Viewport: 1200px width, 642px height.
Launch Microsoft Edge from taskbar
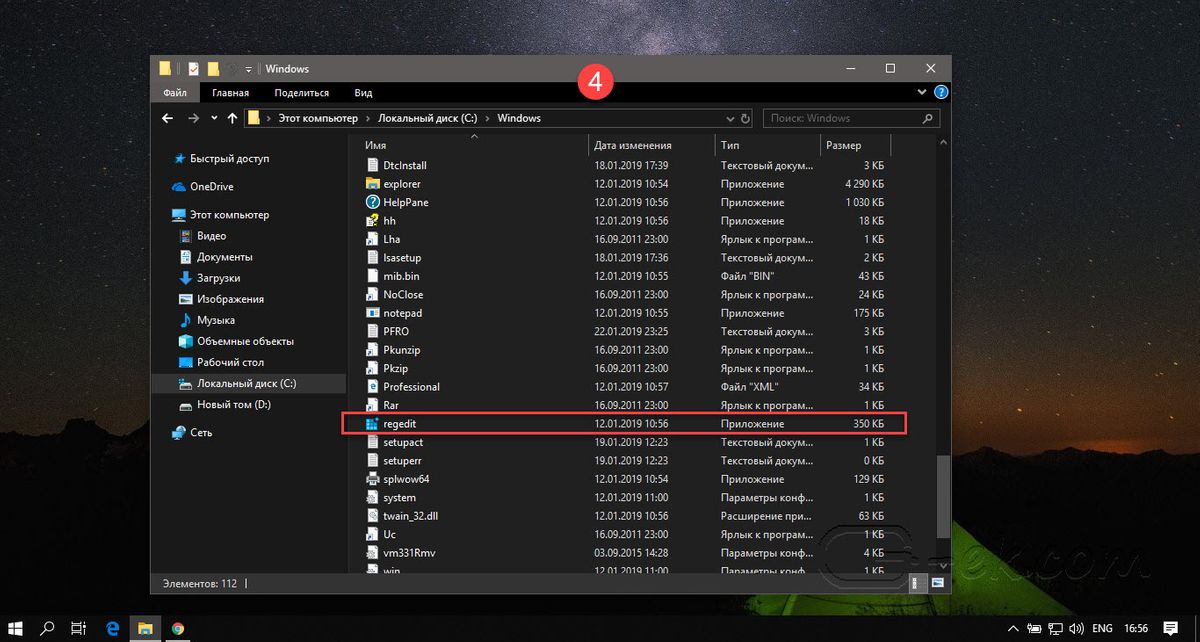(112, 628)
